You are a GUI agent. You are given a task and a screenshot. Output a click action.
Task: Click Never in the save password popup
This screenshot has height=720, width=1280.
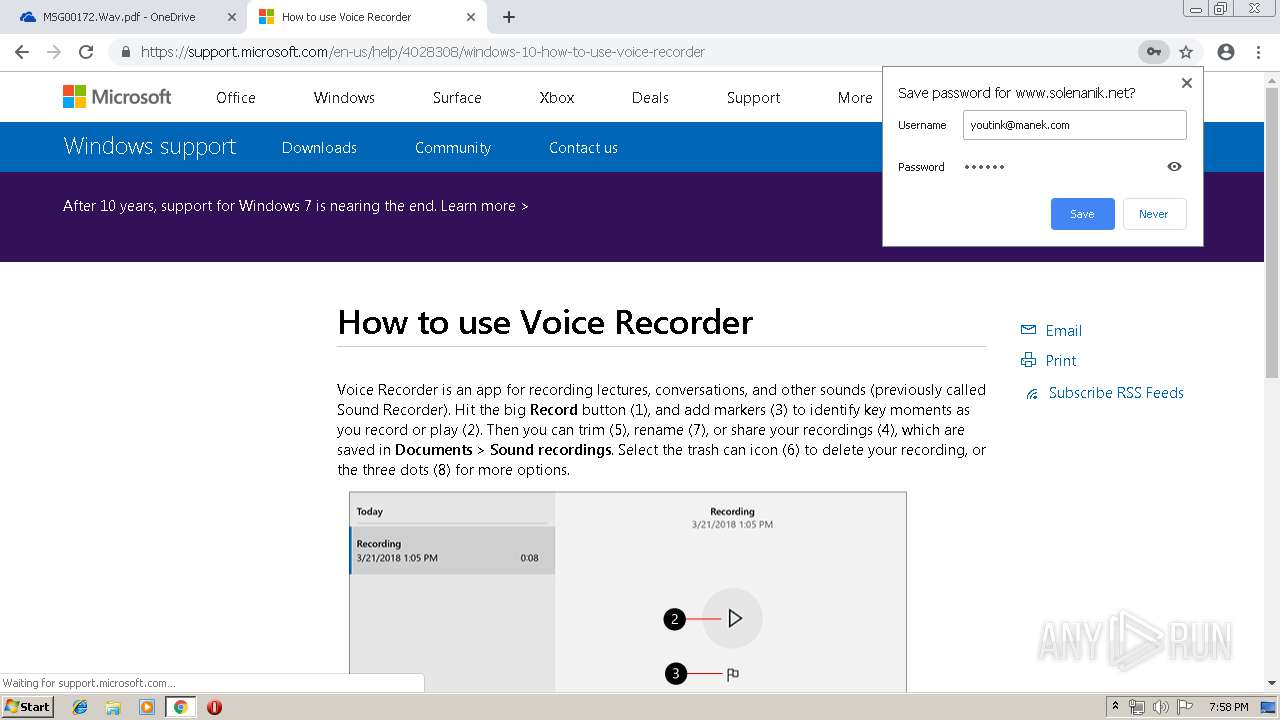coord(1154,214)
